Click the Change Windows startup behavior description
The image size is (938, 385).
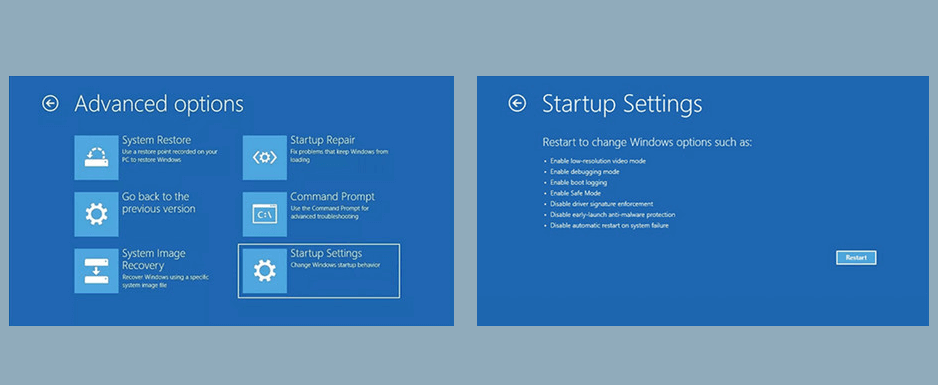coord(335,265)
